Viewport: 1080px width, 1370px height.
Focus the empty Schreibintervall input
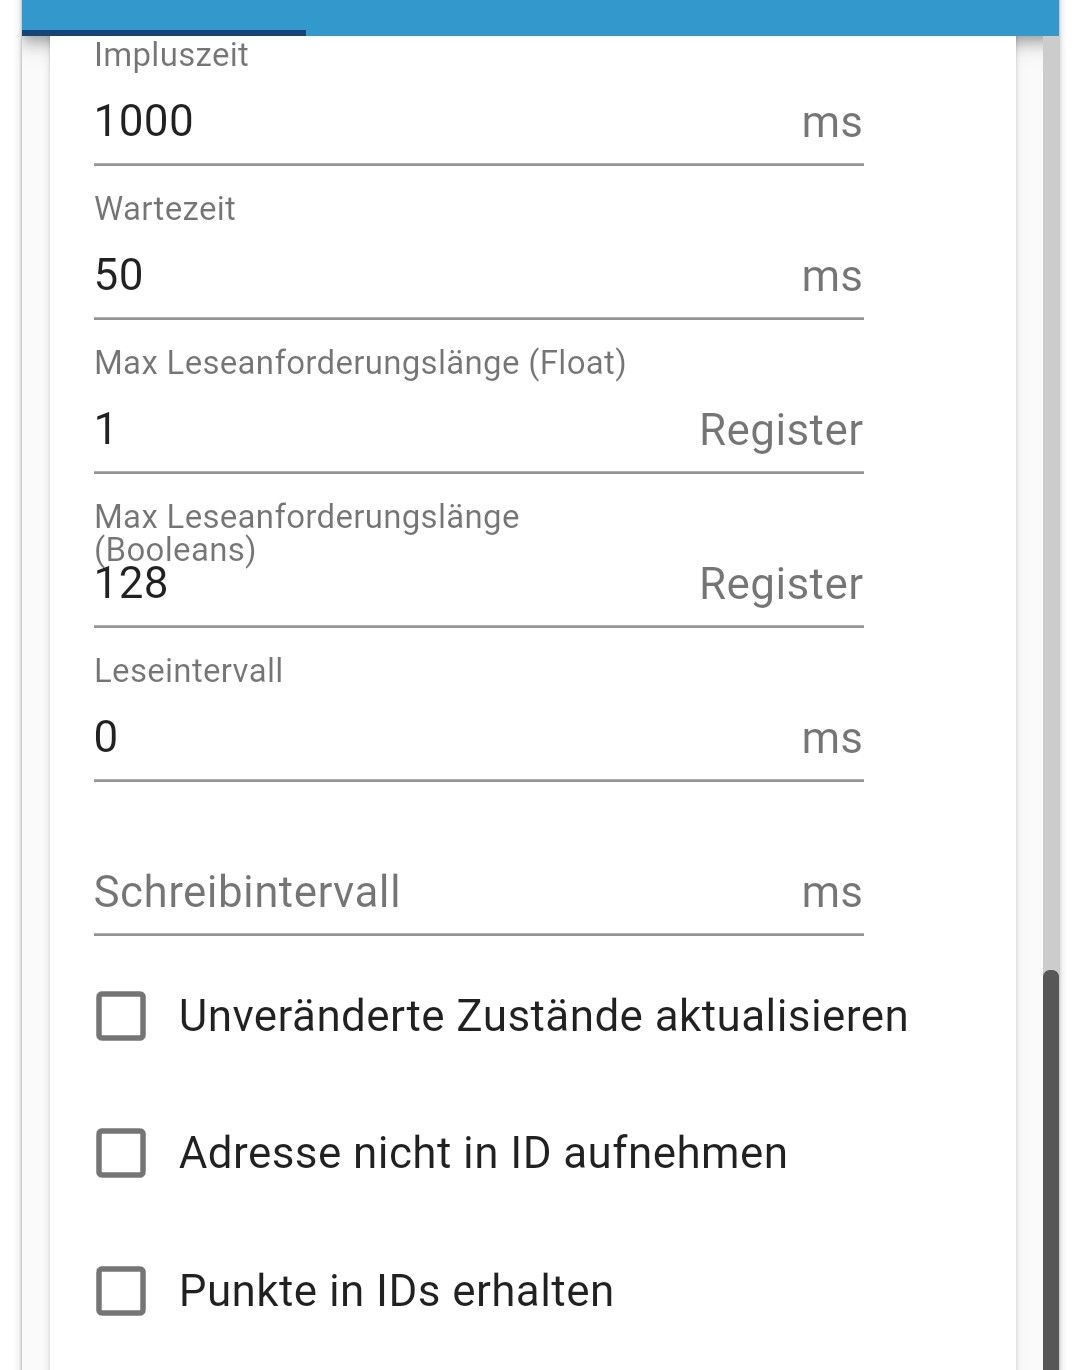(x=440, y=892)
